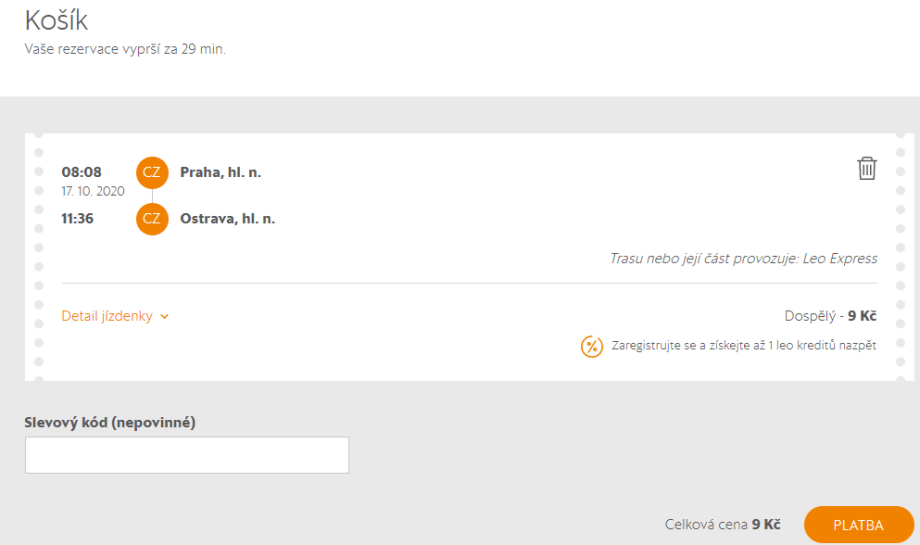Click the Leo Express operator note
The height and width of the screenshot is (545, 920).
tap(743, 258)
